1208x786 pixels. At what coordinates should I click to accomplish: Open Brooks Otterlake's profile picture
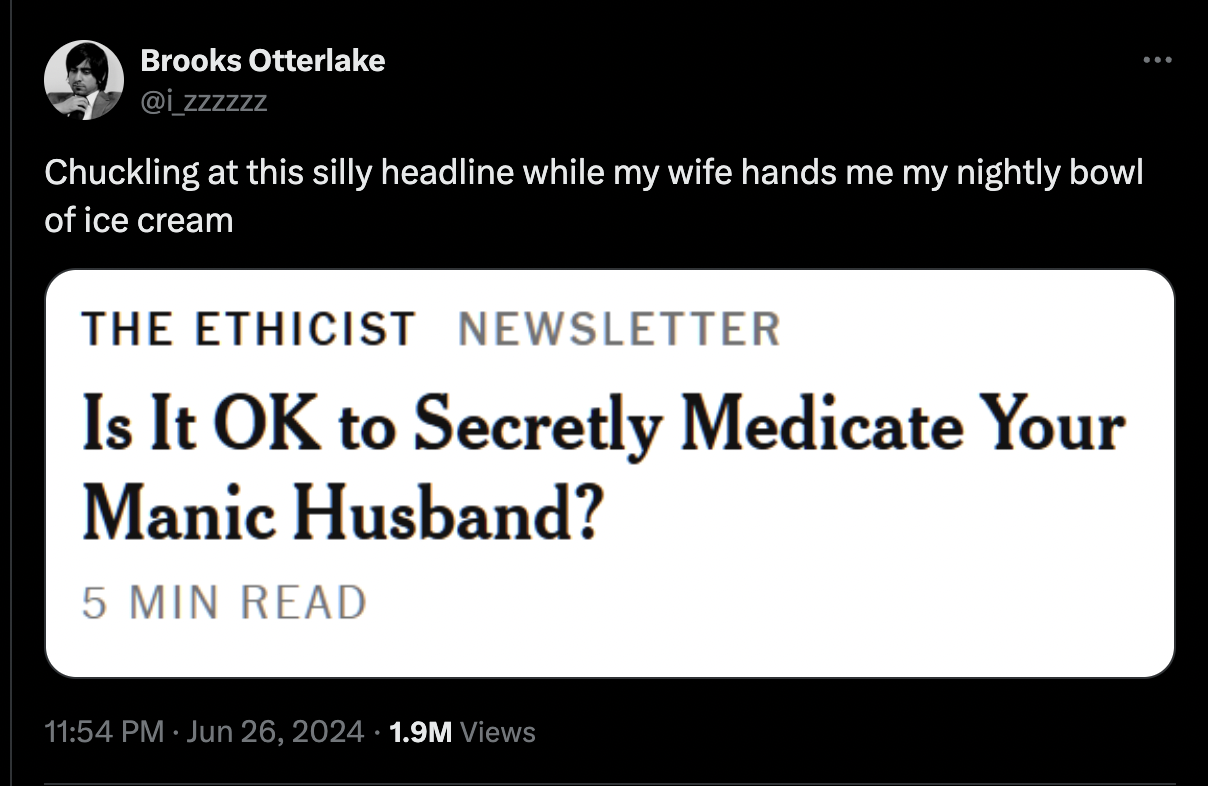tap(84, 80)
